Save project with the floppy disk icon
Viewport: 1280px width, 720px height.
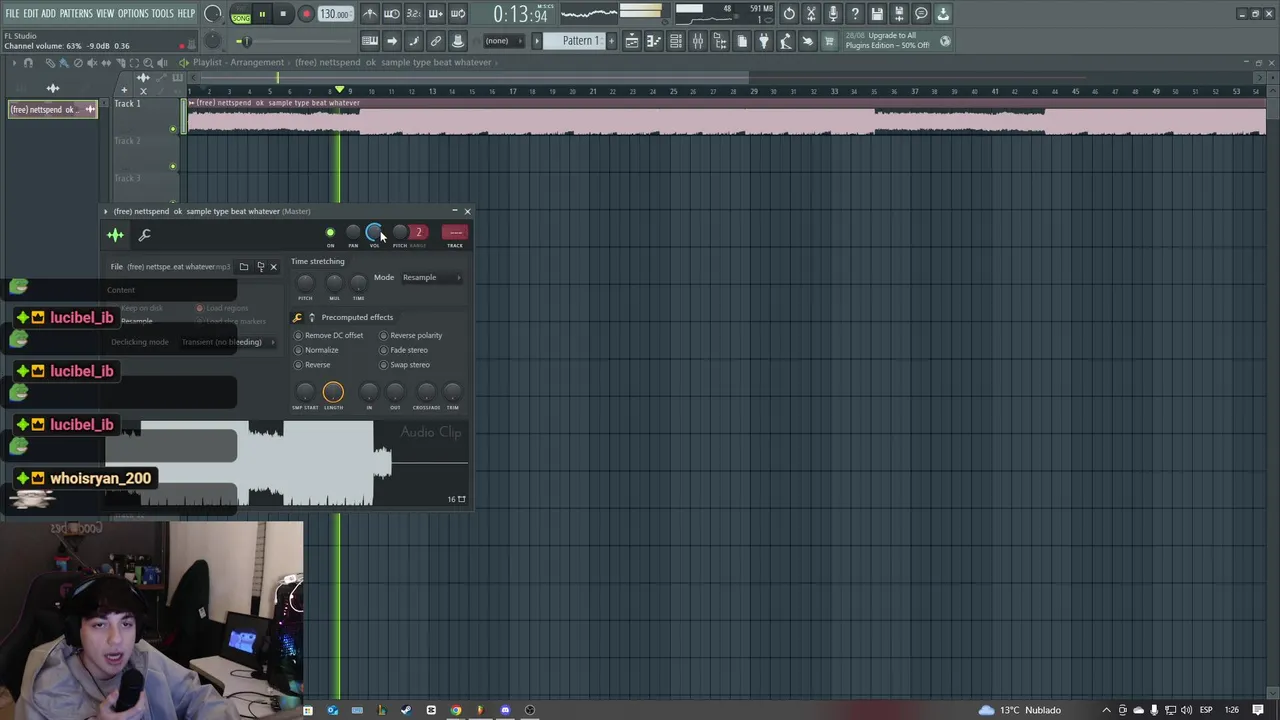click(x=877, y=14)
